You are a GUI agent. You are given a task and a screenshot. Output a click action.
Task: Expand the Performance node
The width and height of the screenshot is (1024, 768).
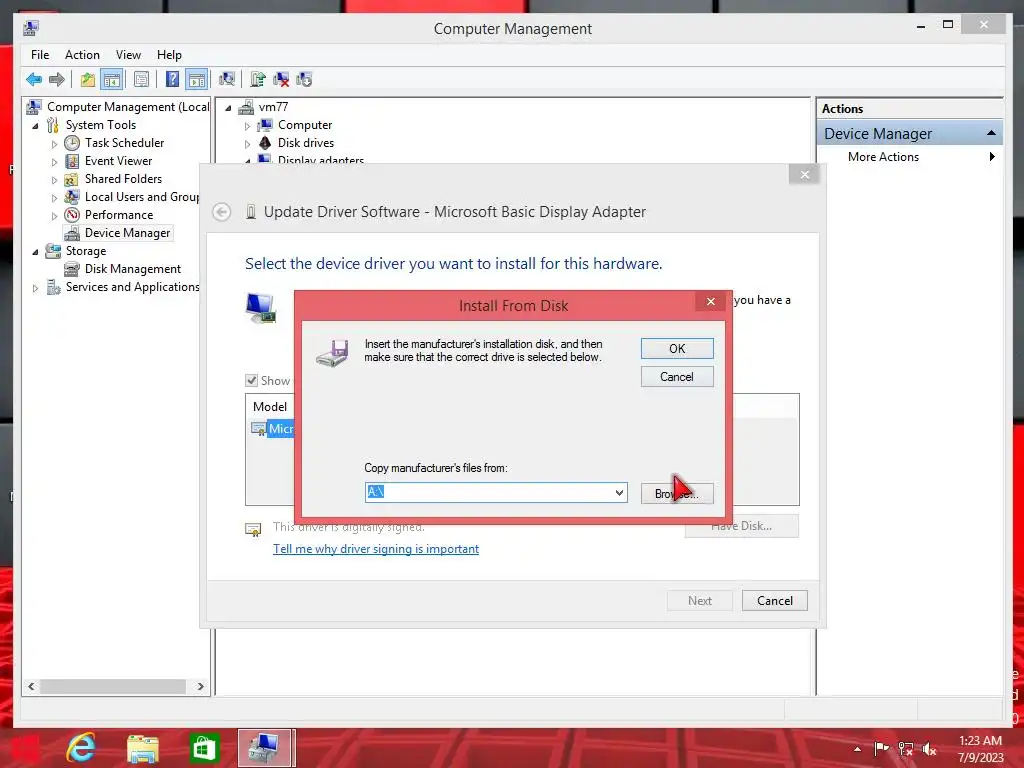pos(54,216)
